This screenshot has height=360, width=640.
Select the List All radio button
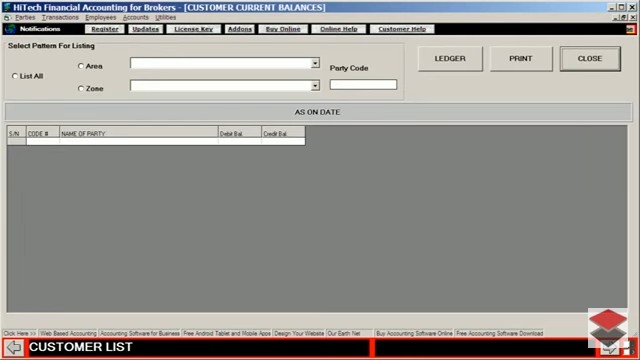(15, 76)
